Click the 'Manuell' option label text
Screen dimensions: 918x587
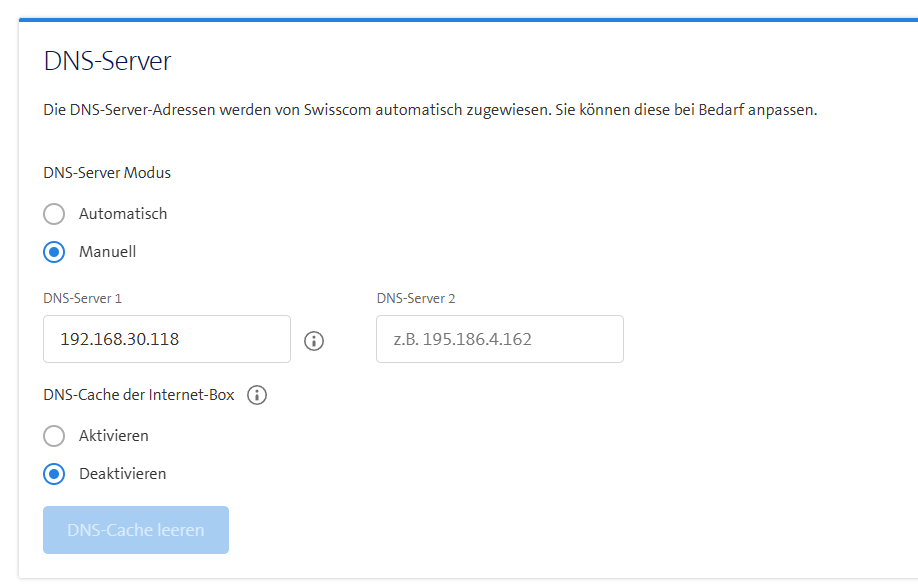(x=107, y=252)
